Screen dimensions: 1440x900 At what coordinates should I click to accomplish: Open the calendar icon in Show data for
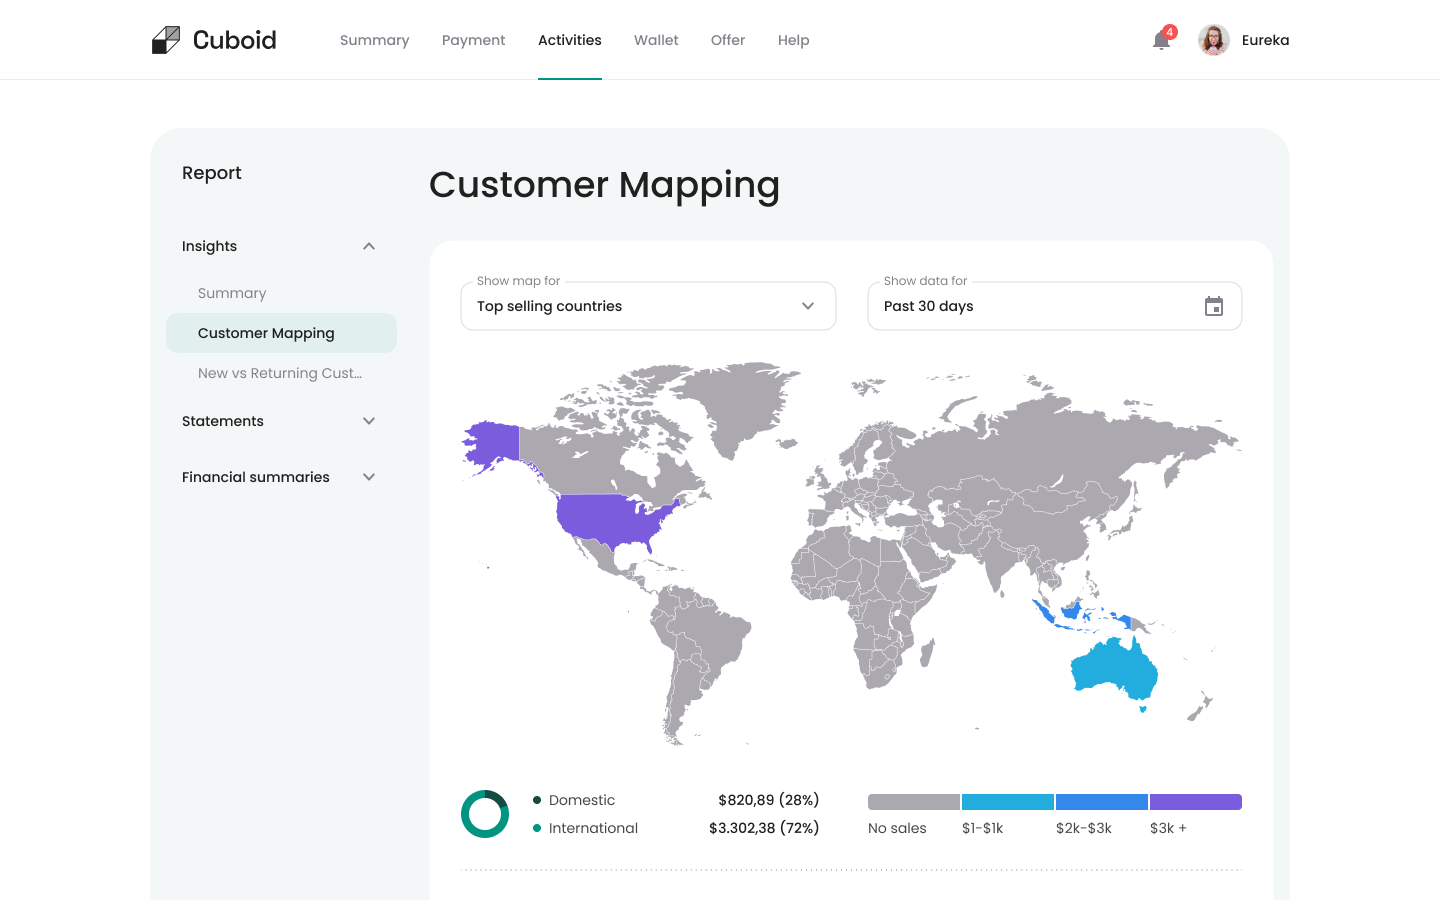[1214, 306]
